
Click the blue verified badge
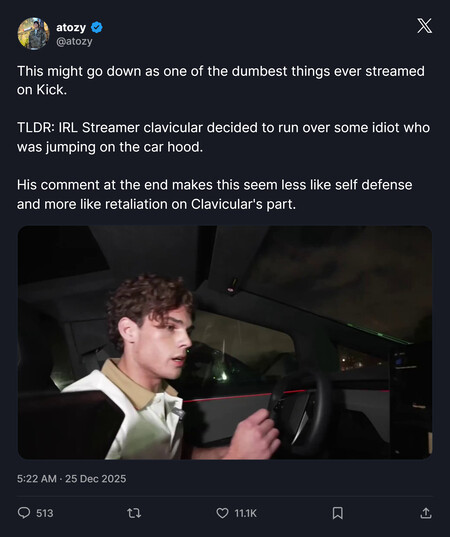pyautogui.click(x=97, y=27)
